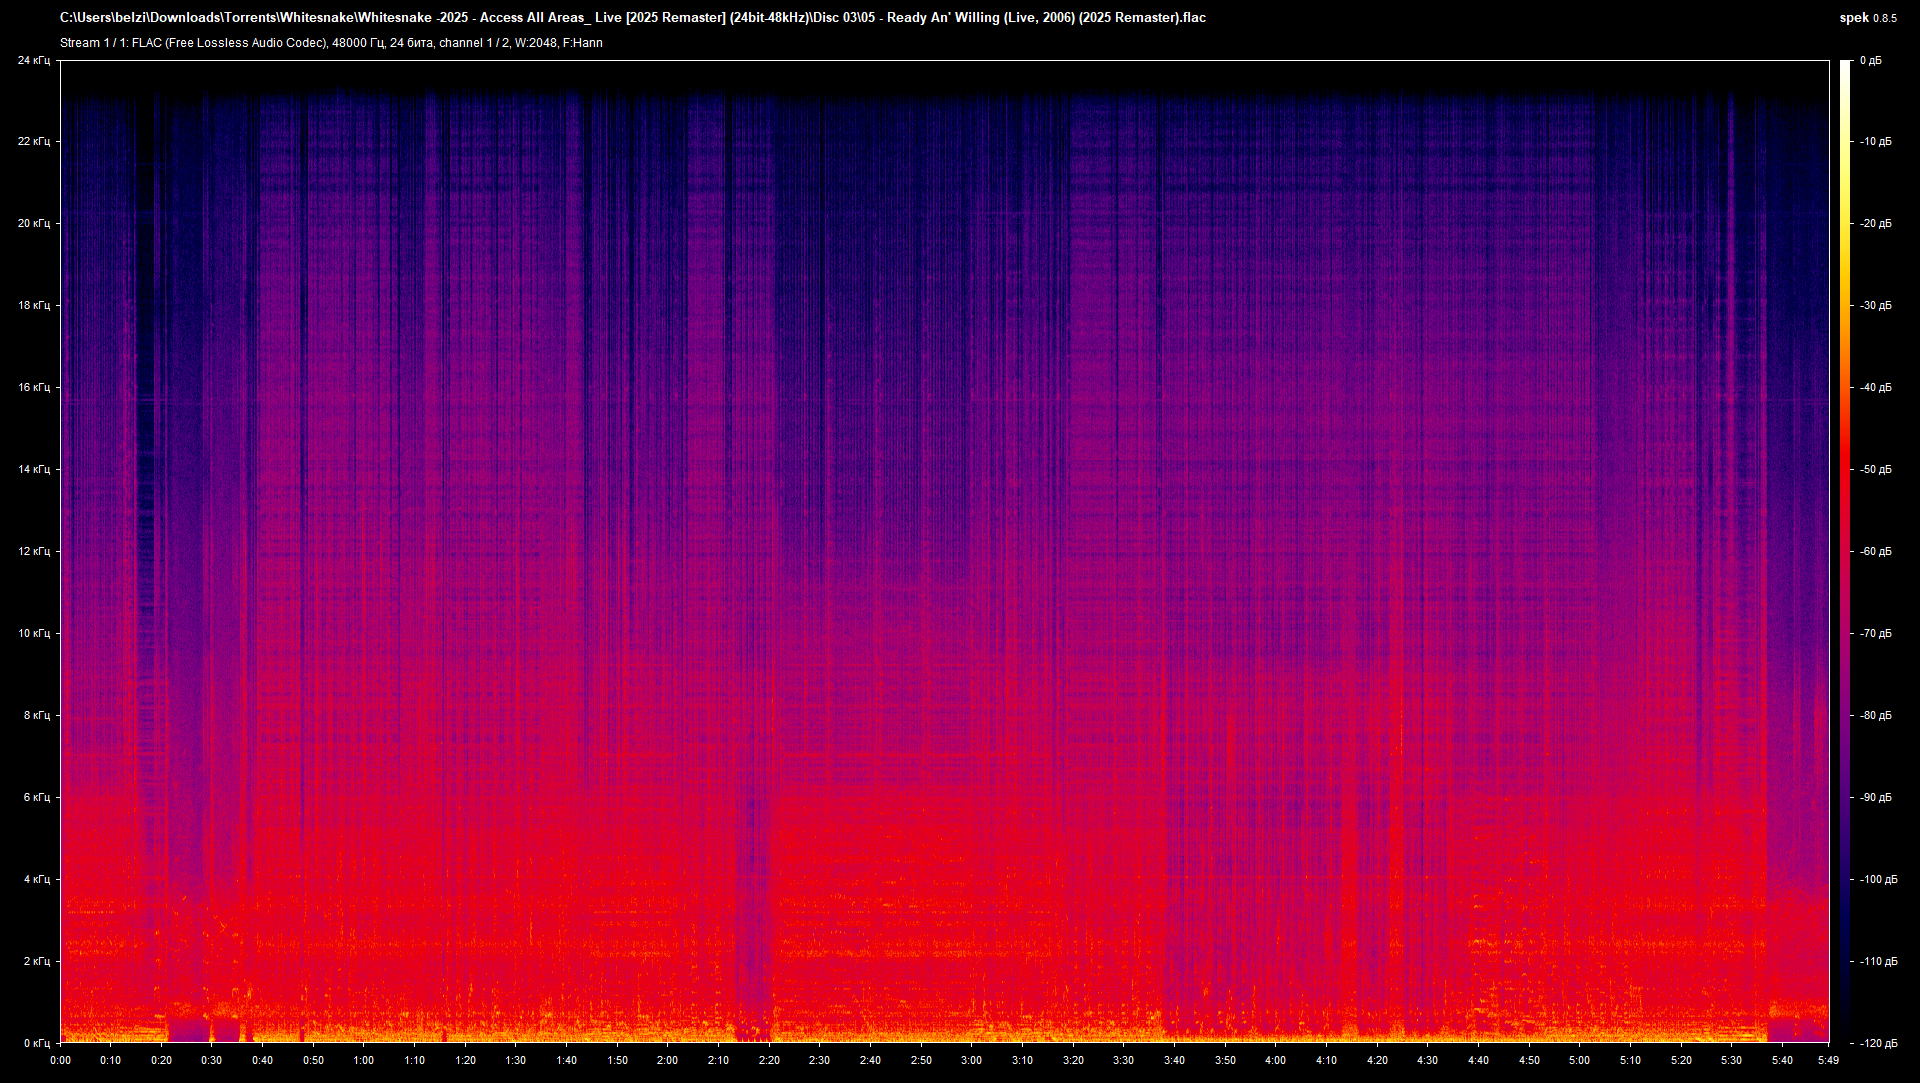Image resolution: width=1920 pixels, height=1083 pixels.
Task: Click the 4:00 time axis label
Action: pos(1275,1060)
